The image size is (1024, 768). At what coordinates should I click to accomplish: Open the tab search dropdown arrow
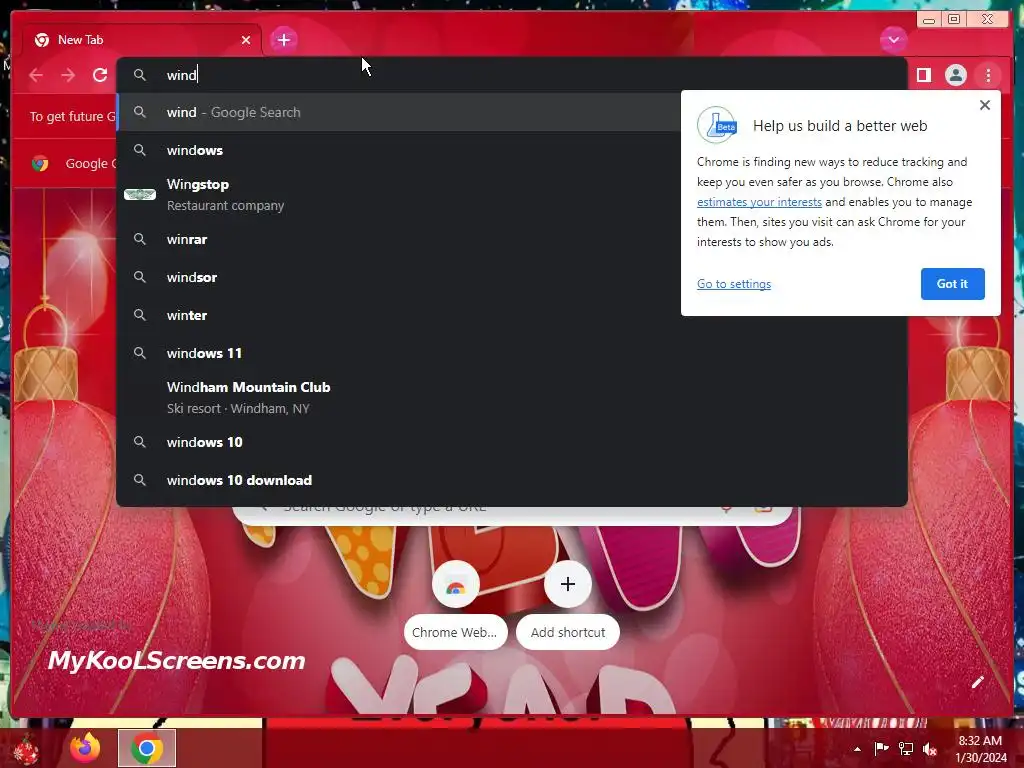893,40
